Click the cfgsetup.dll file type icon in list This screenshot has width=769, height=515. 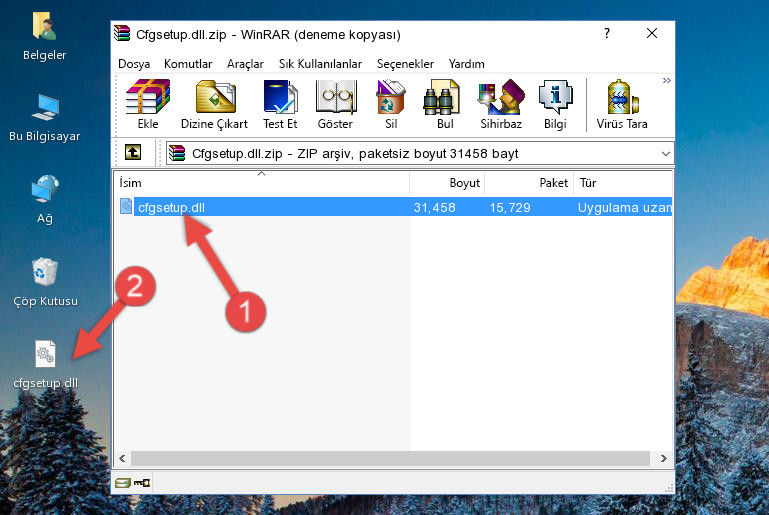pyautogui.click(x=126, y=206)
